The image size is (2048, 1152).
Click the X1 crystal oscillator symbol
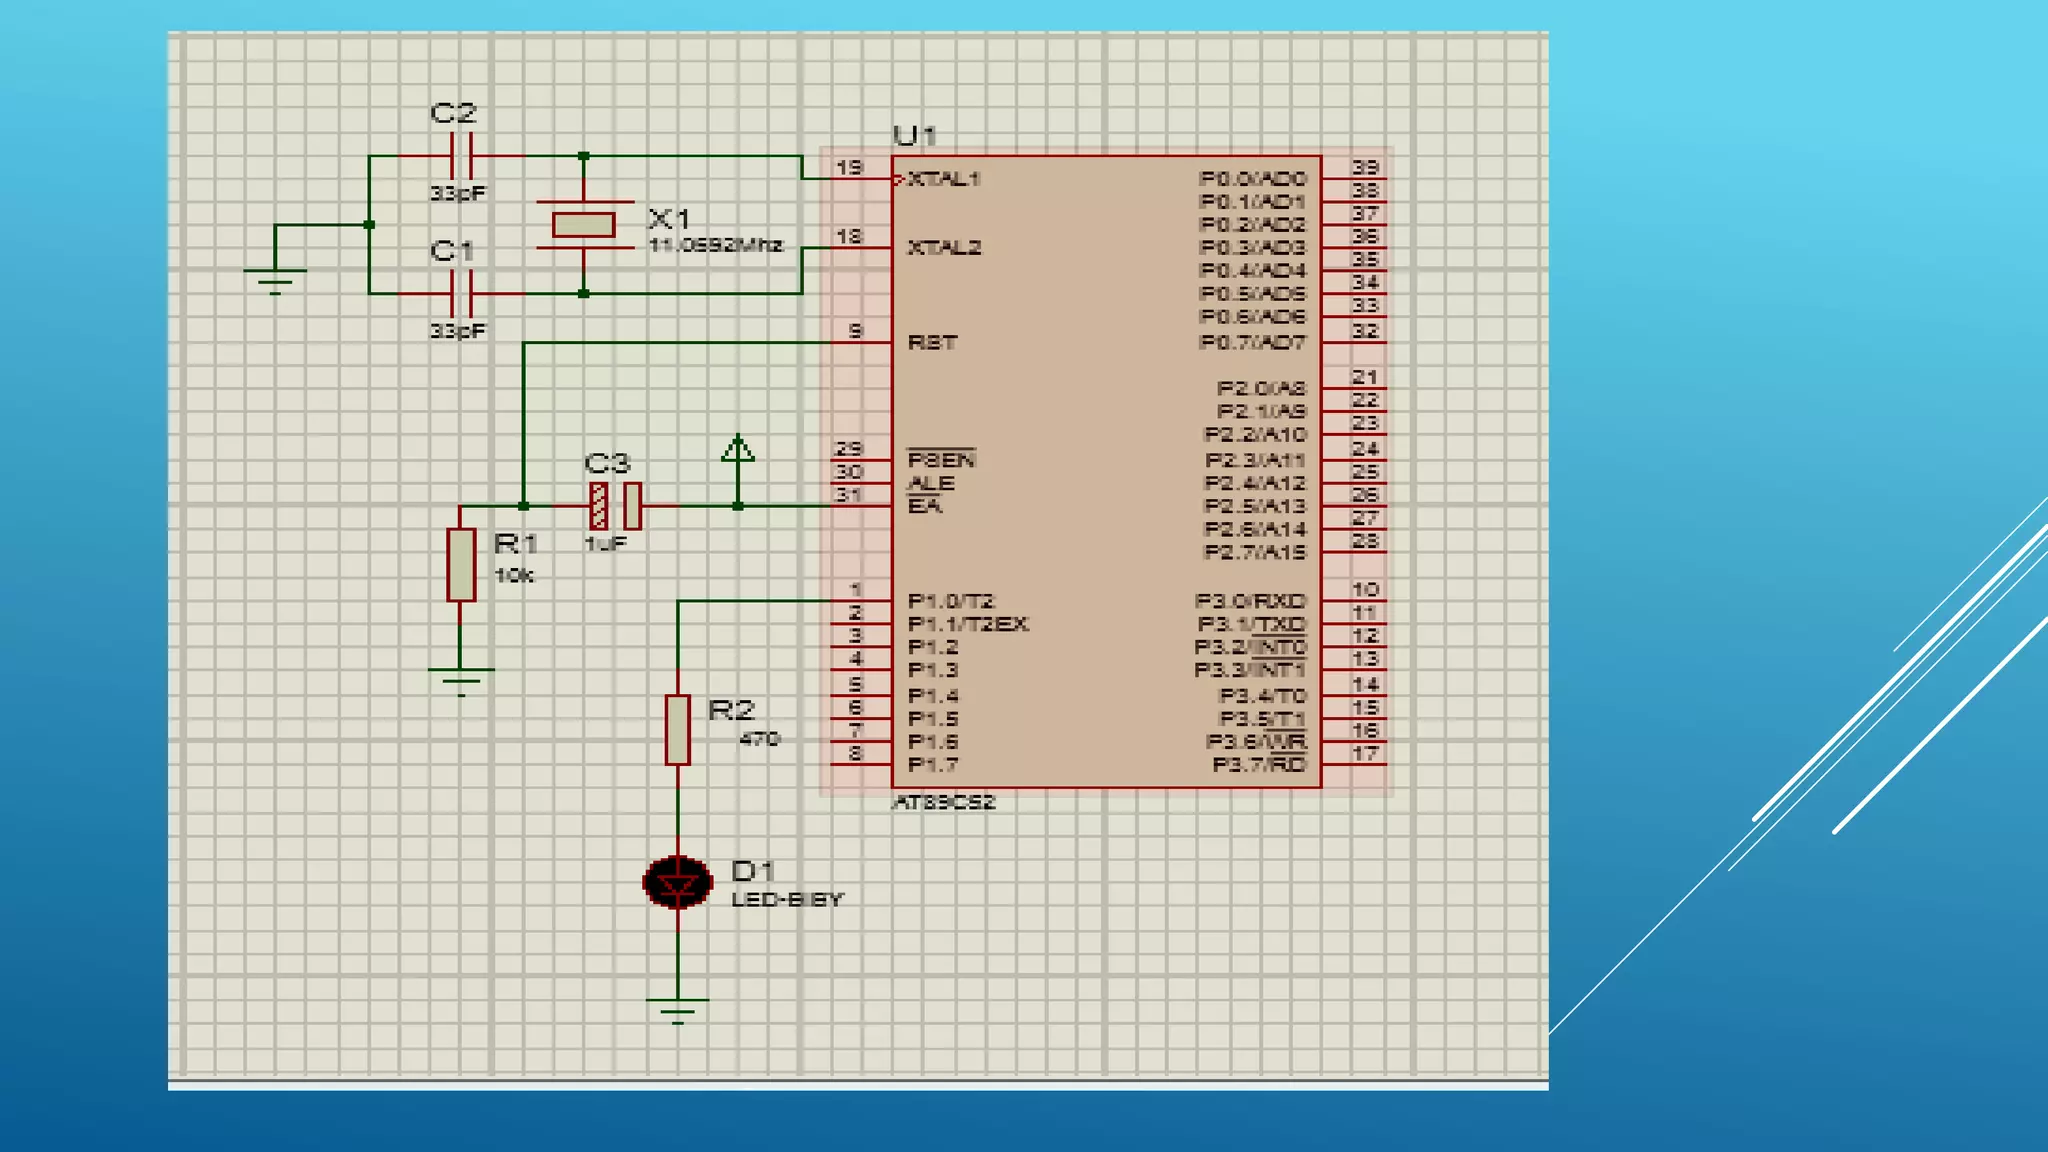[584, 225]
